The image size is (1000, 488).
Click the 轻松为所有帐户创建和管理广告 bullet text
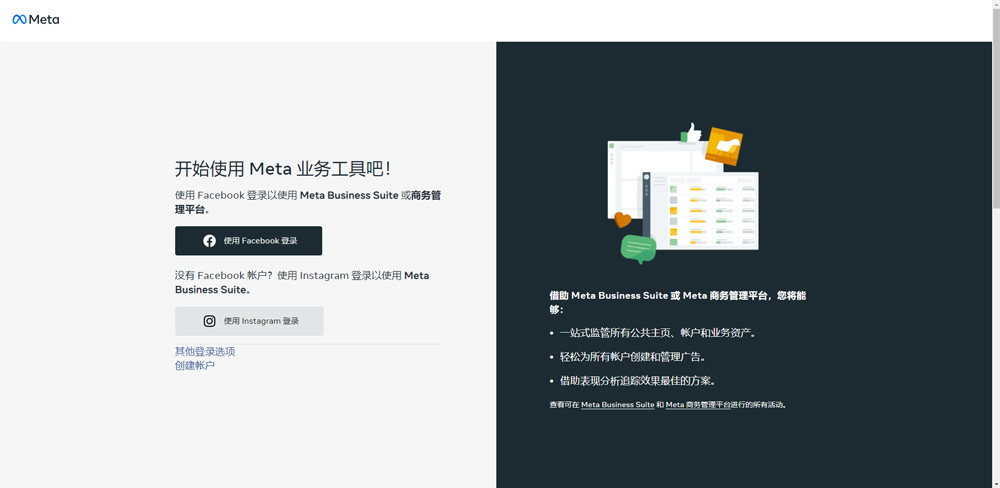pyautogui.click(x=632, y=357)
